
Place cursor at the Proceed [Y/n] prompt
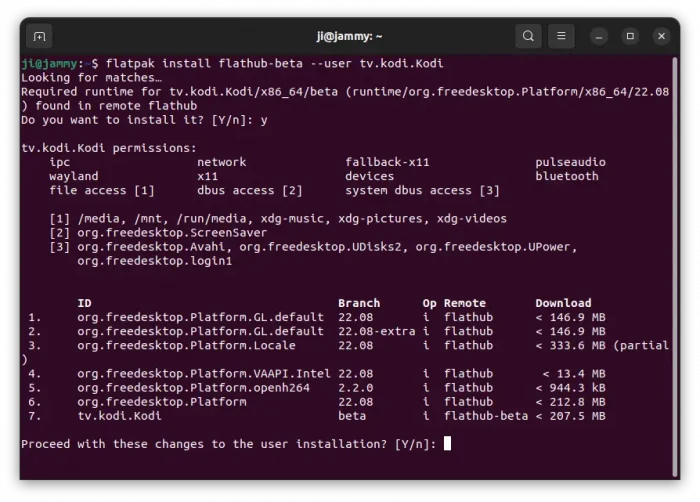(448, 444)
